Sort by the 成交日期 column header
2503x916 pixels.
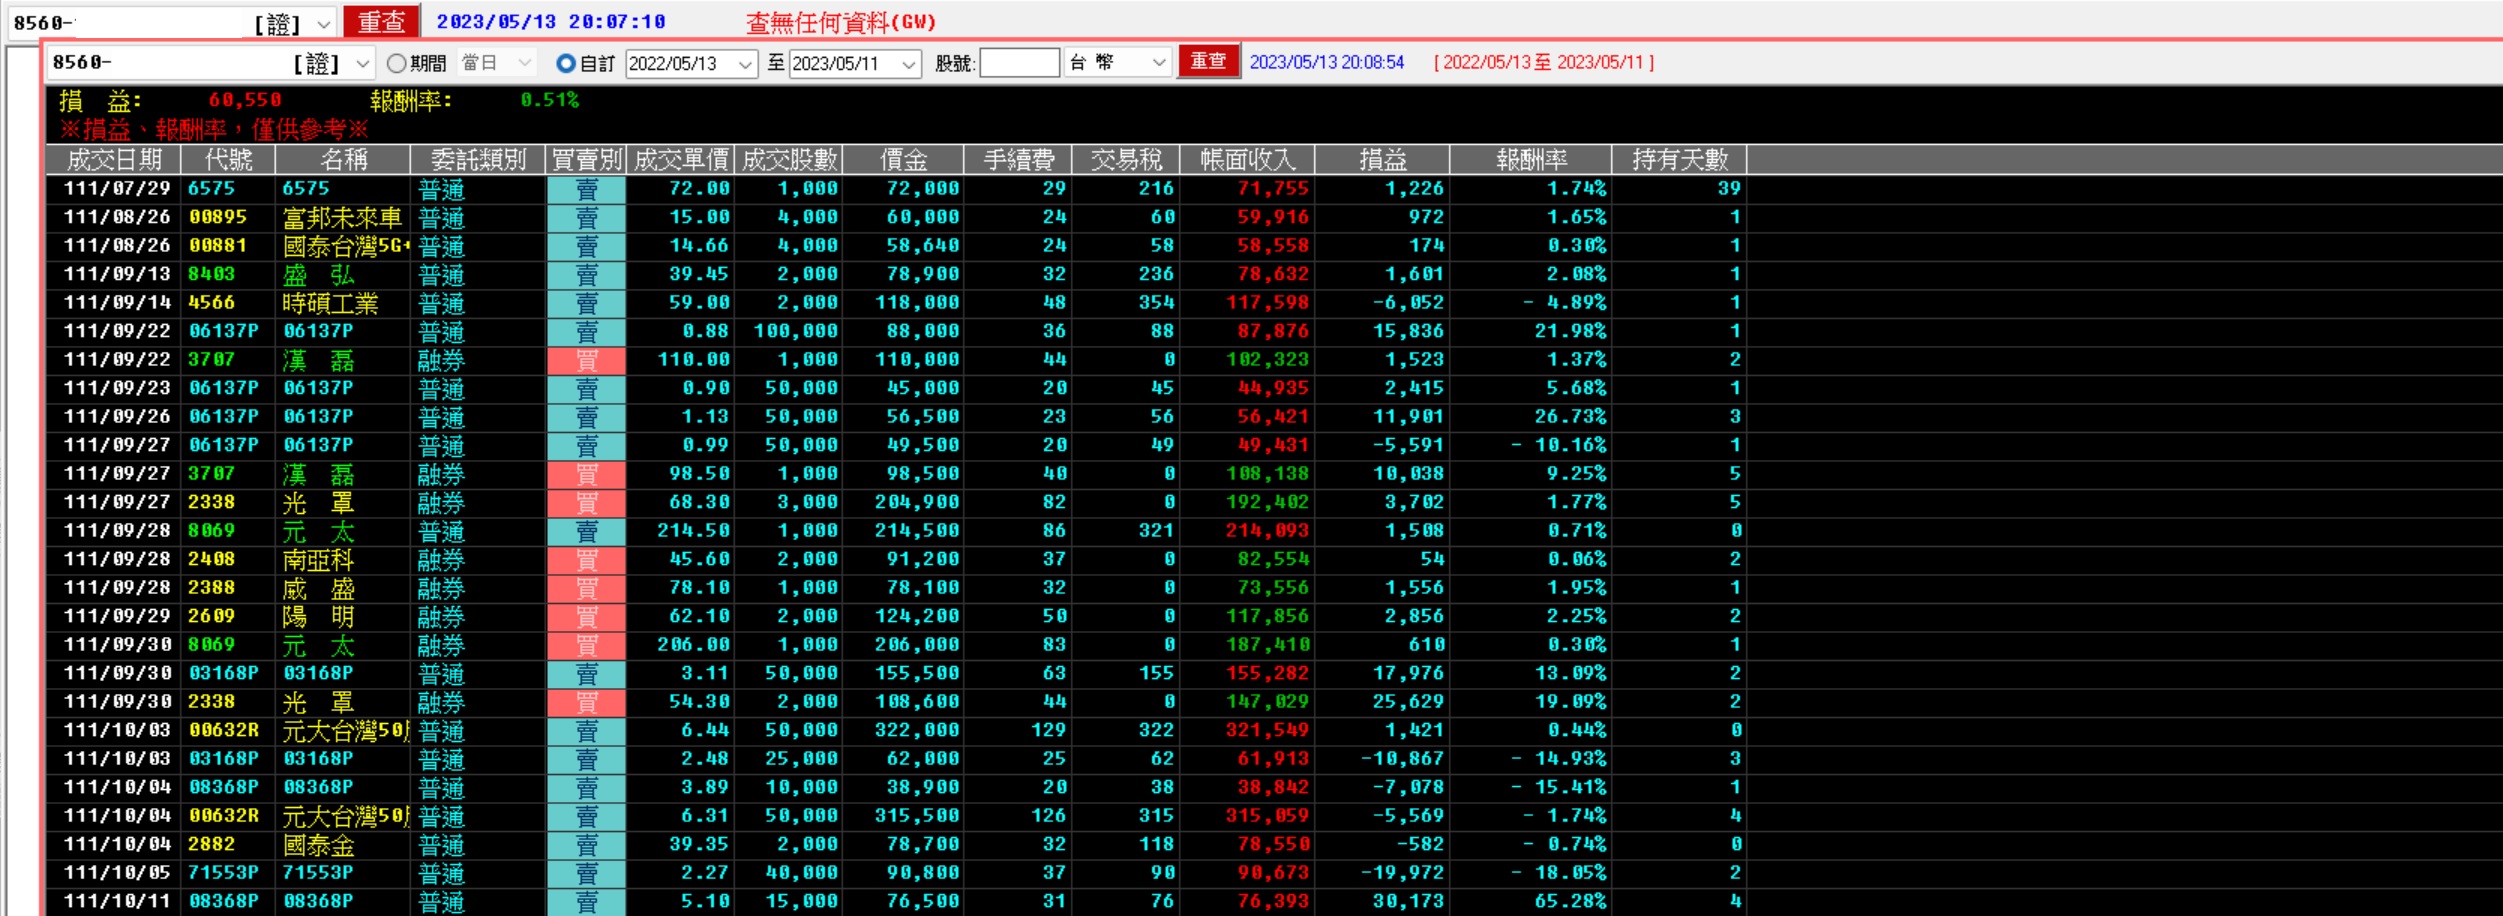tap(114, 160)
